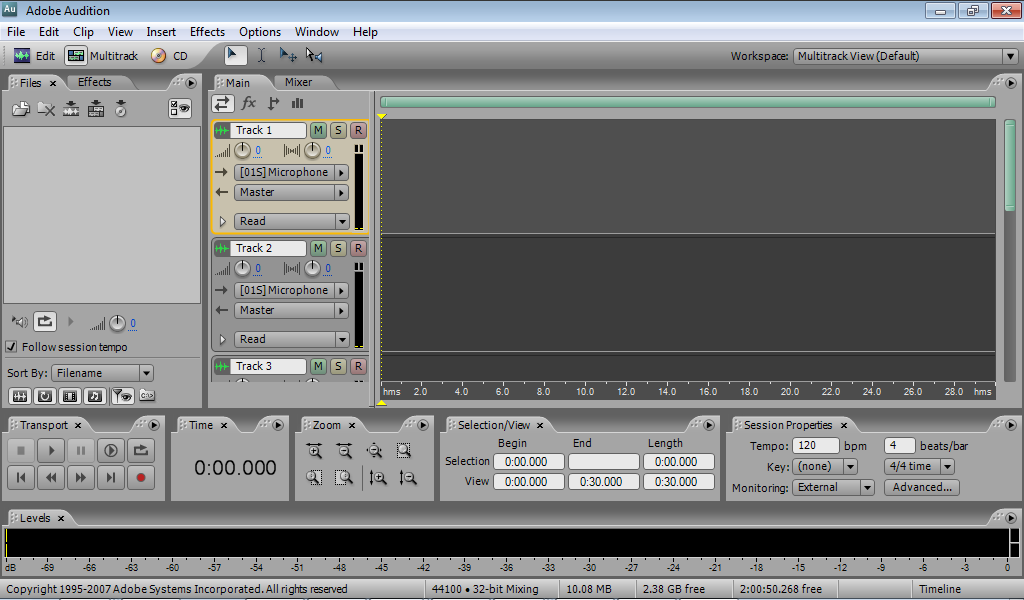Click Fast Forward transport button

(81, 477)
